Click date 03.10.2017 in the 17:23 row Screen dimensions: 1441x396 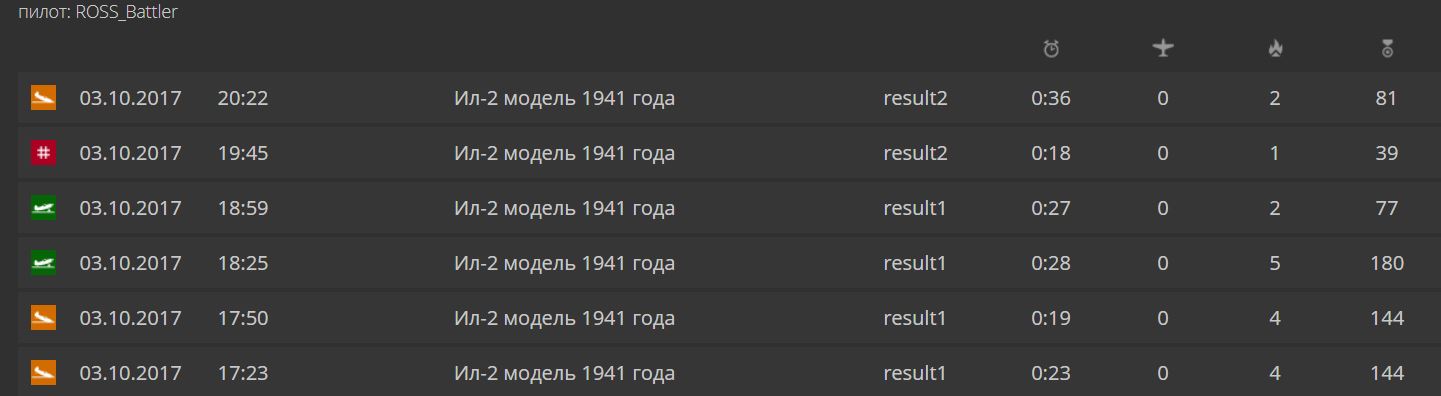130,374
